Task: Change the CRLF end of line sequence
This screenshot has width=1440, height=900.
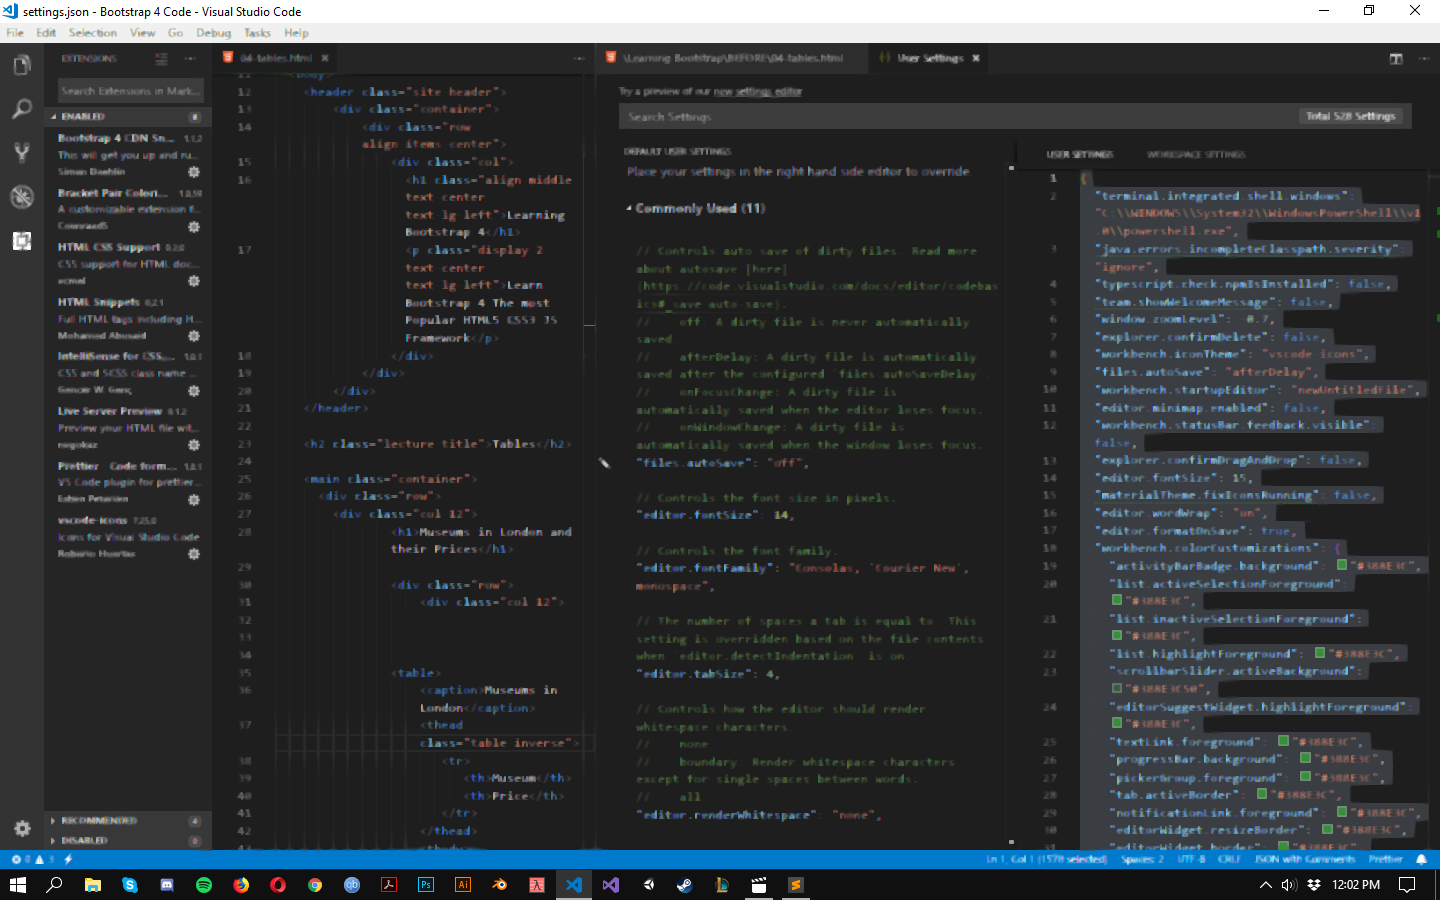Action: (1229, 859)
